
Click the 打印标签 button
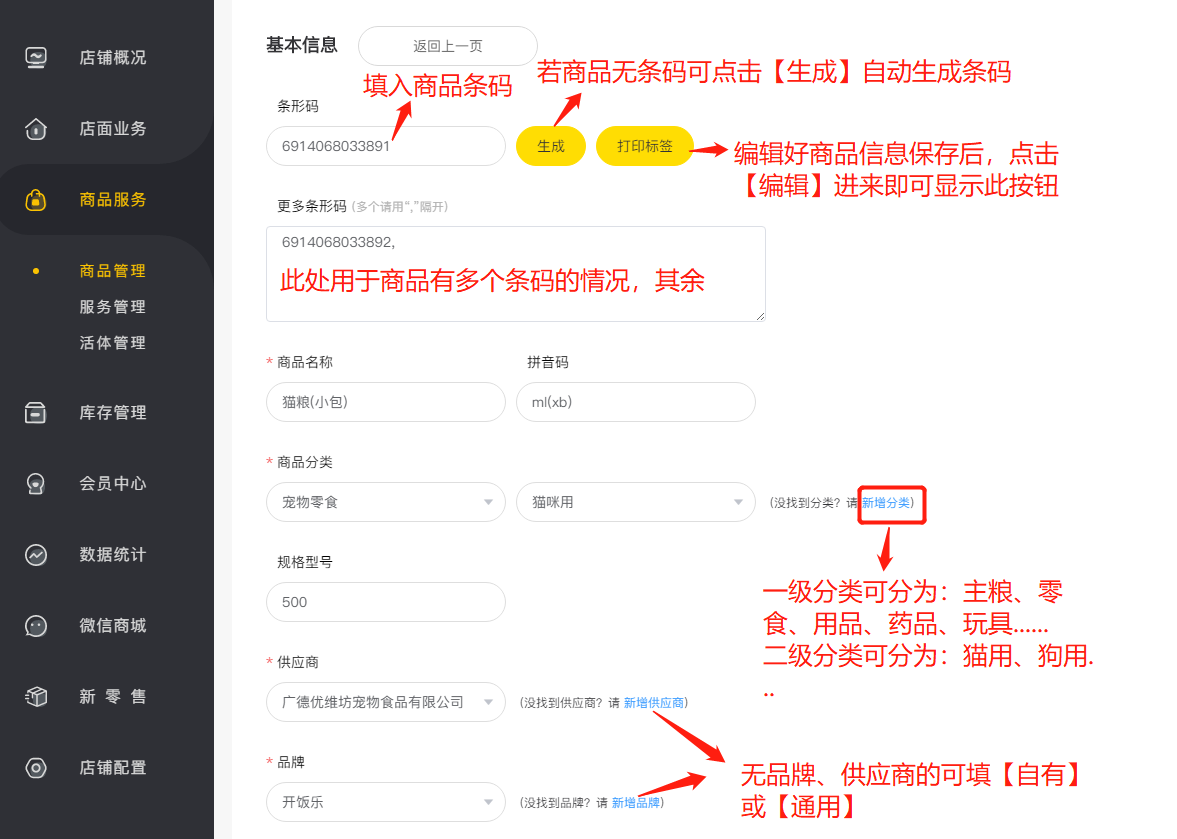pyautogui.click(x=645, y=146)
